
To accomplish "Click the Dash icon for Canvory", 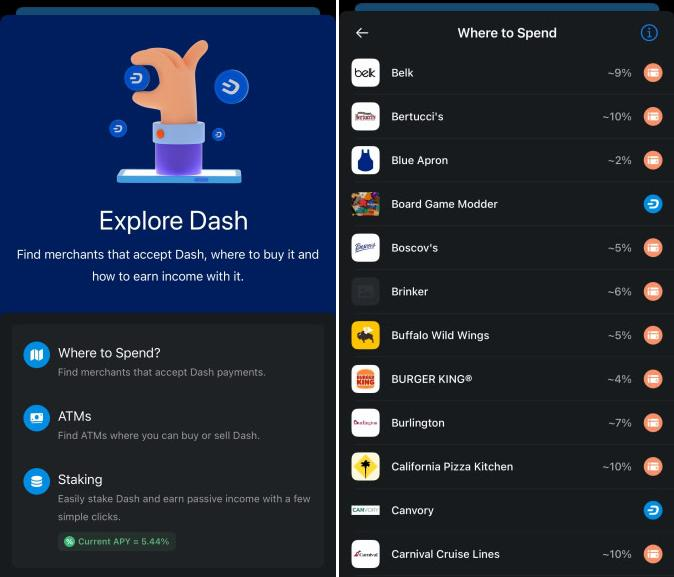I will click(x=653, y=510).
